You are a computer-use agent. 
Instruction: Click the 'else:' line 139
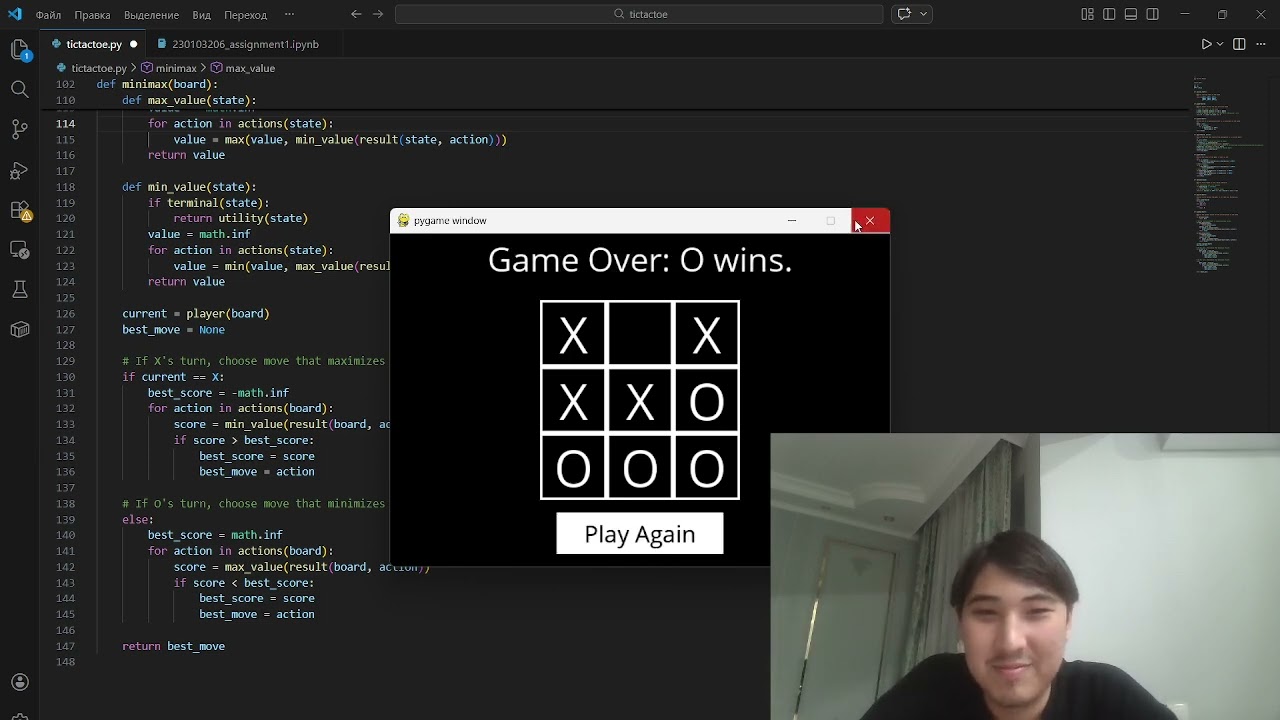click(x=138, y=519)
